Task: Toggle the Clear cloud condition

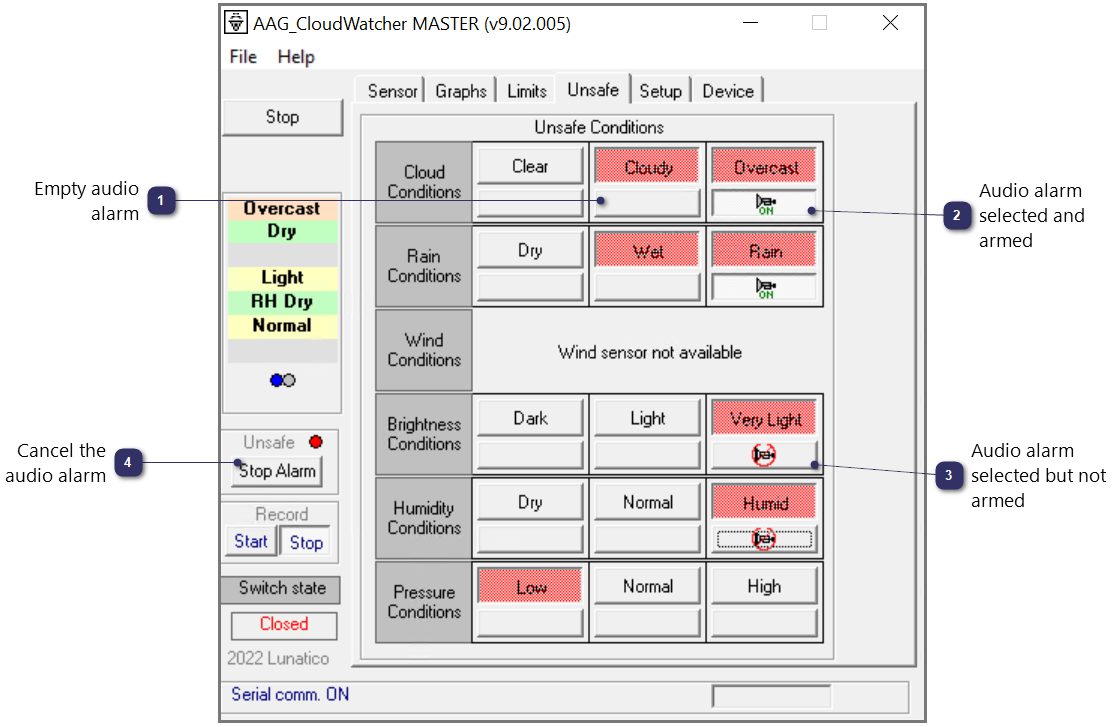Action: click(530, 166)
